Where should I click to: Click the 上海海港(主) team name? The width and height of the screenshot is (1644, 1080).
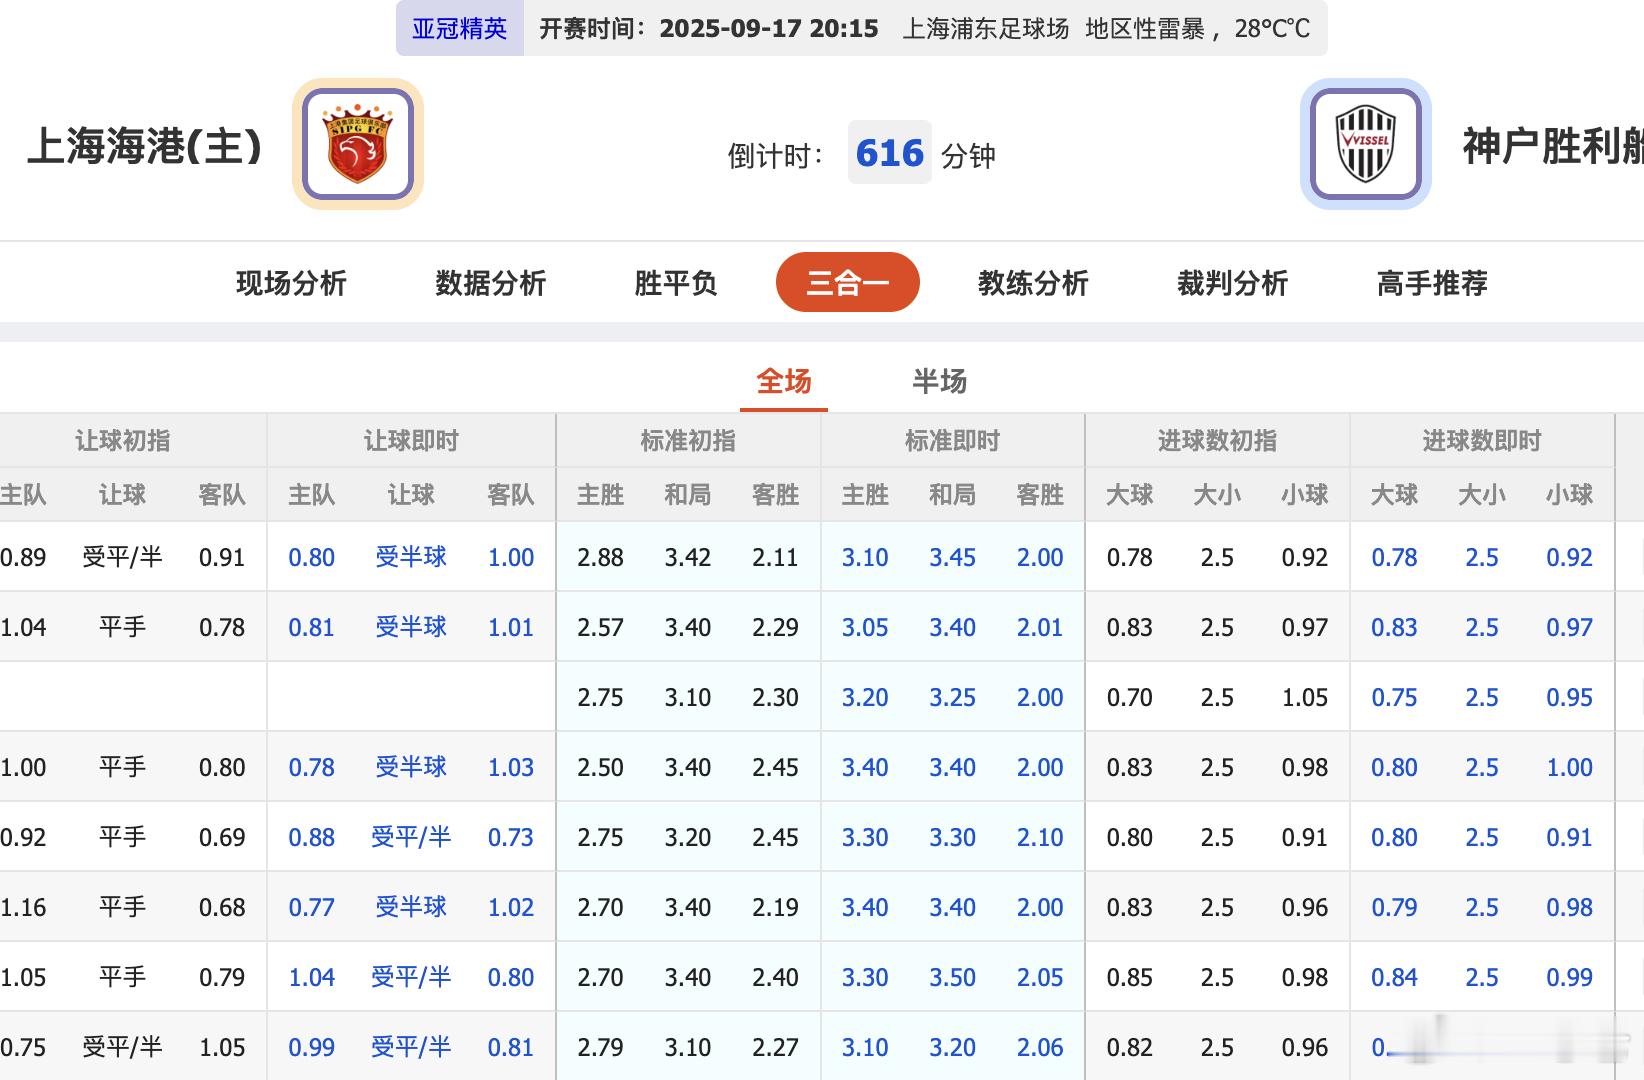point(145,146)
